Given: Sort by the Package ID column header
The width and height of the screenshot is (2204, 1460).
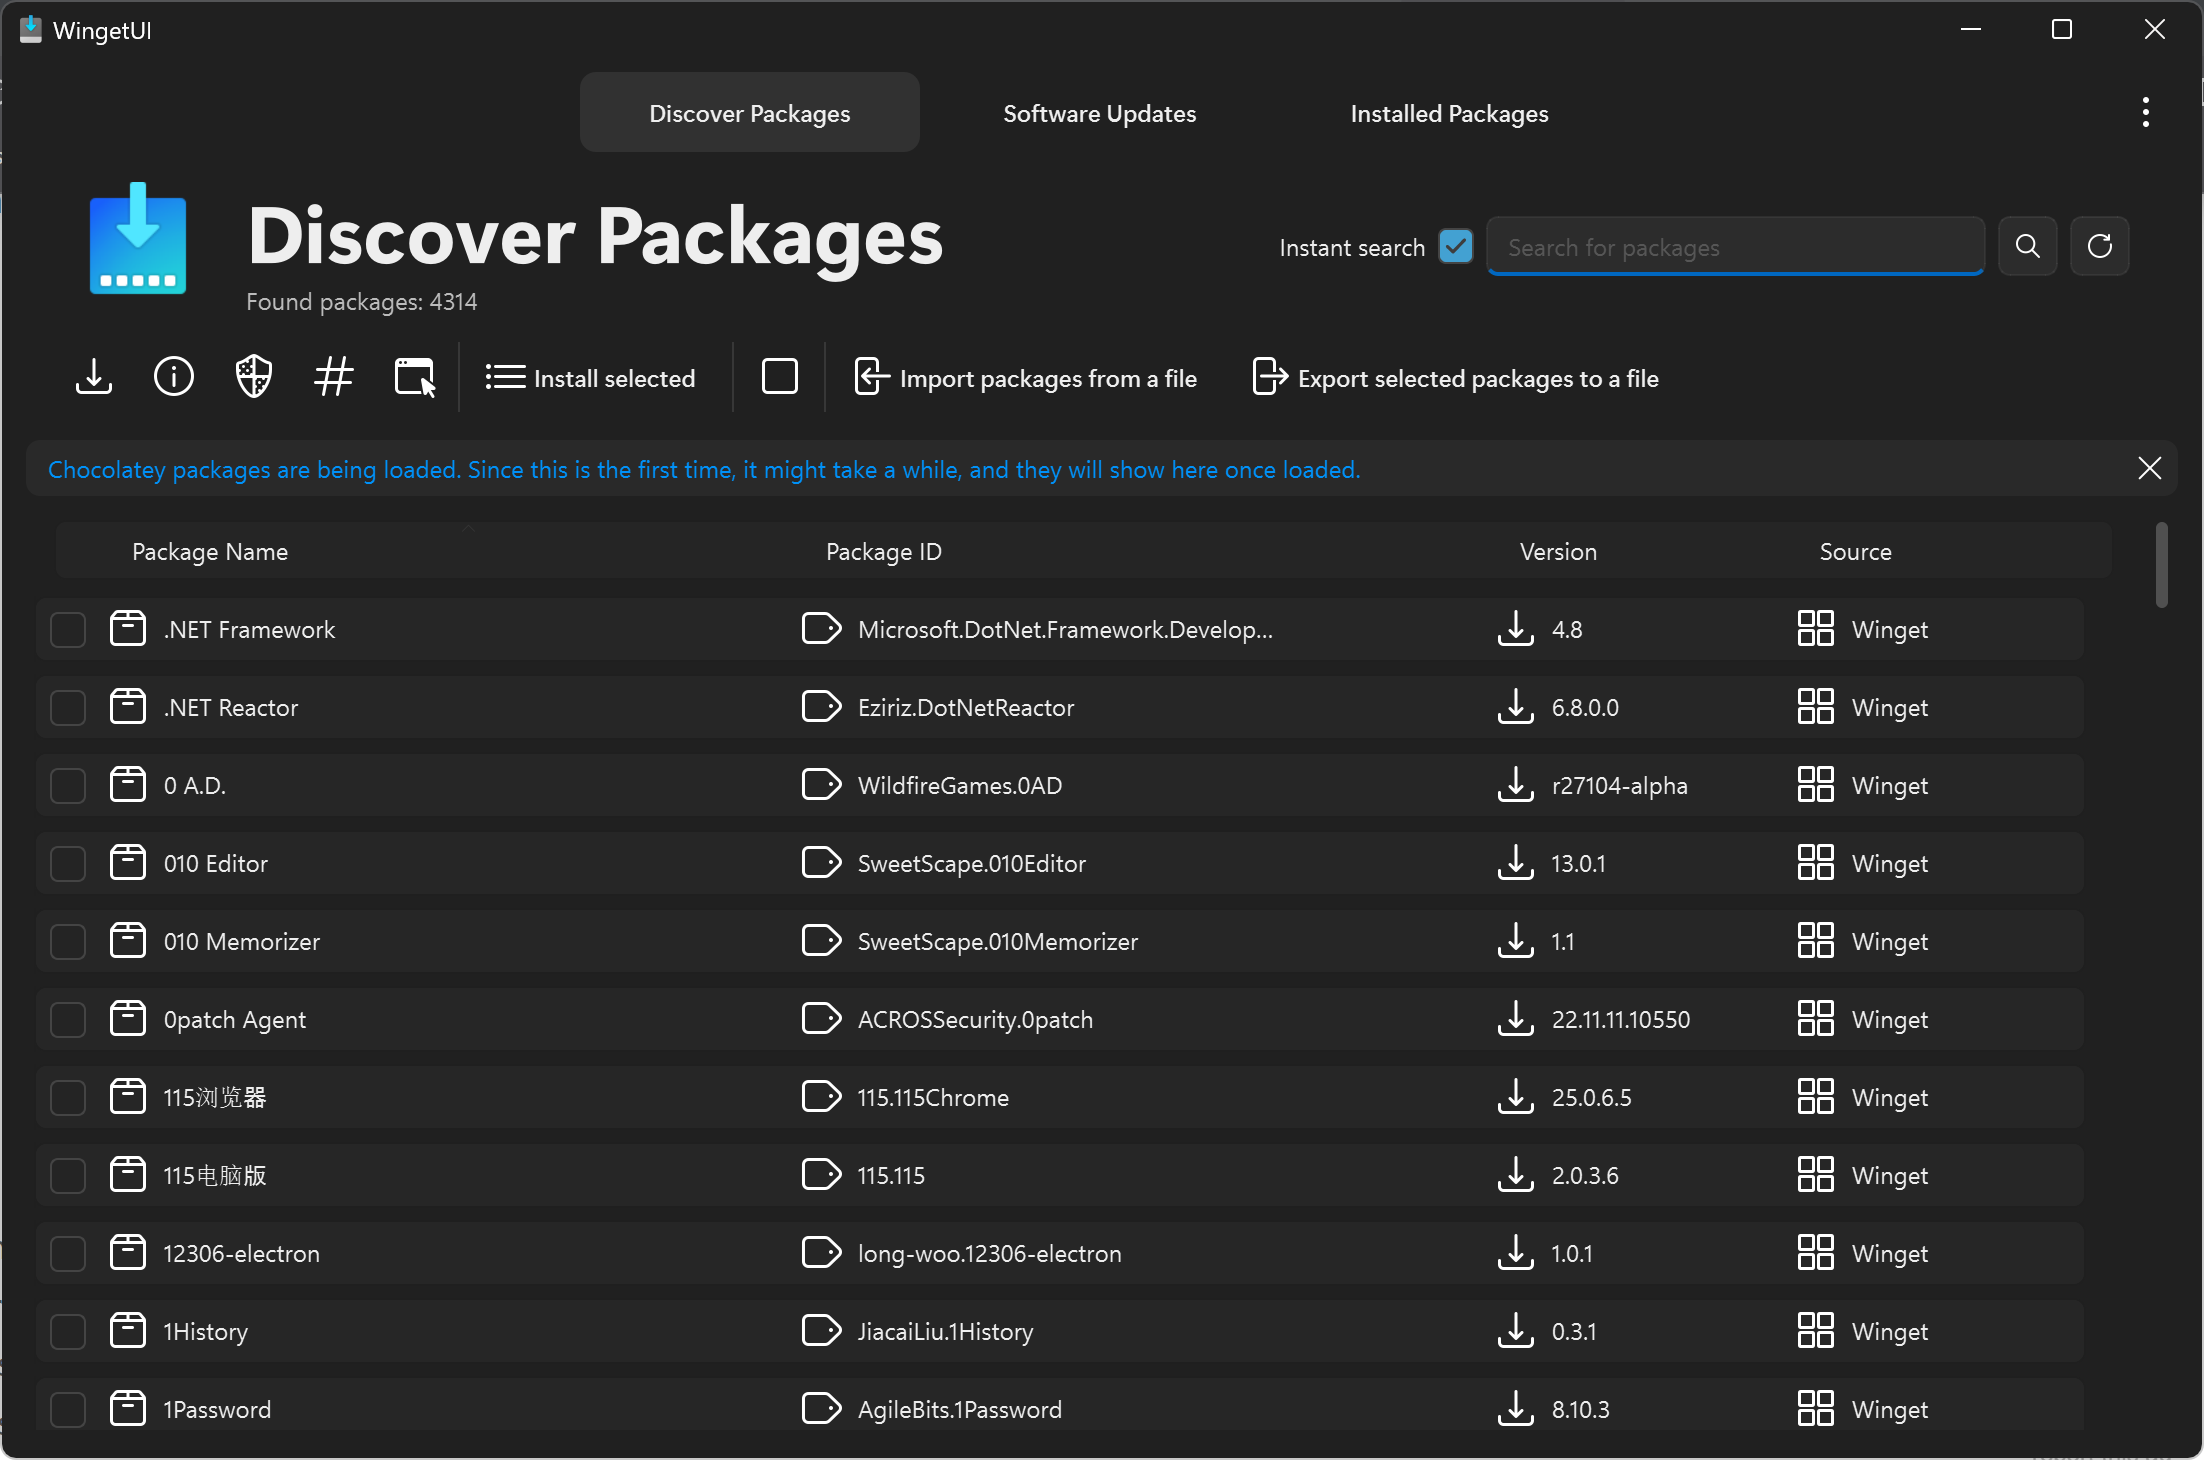Looking at the screenshot, I should click(x=884, y=552).
